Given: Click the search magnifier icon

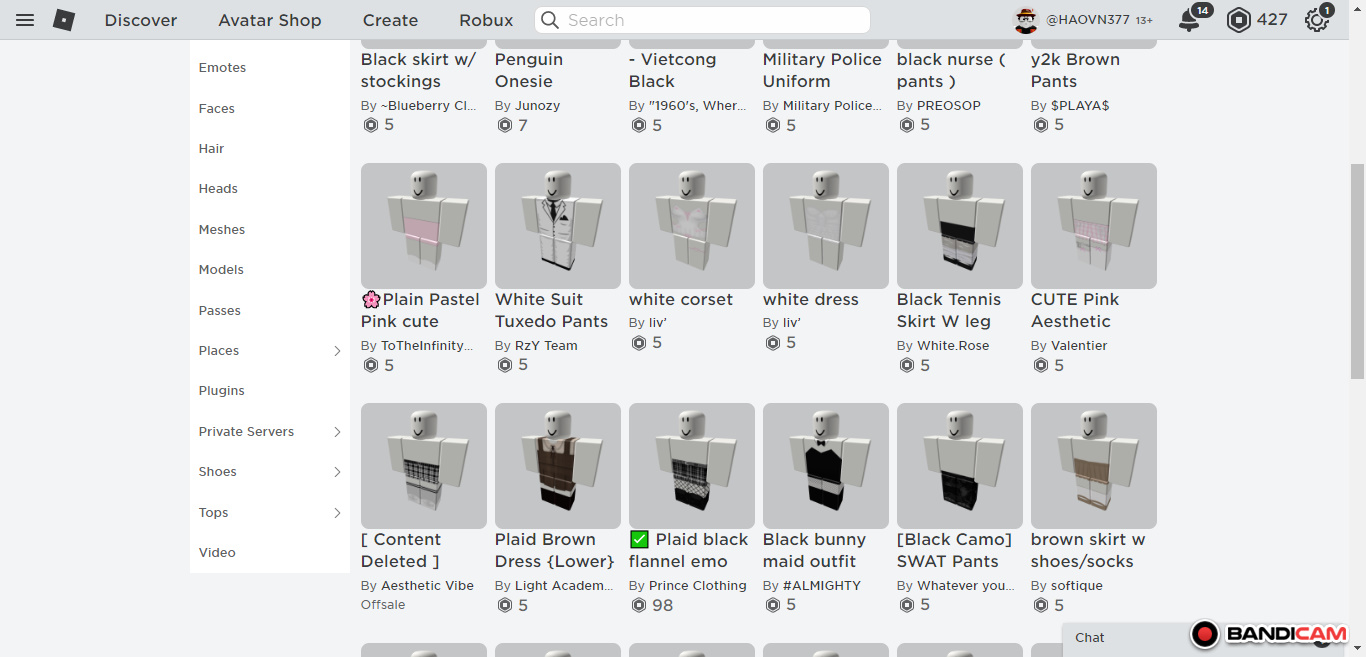Looking at the screenshot, I should pyautogui.click(x=549, y=20).
